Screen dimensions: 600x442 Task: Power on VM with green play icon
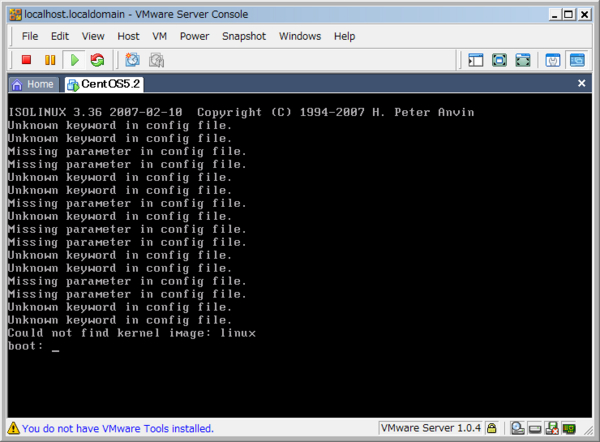pos(75,60)
